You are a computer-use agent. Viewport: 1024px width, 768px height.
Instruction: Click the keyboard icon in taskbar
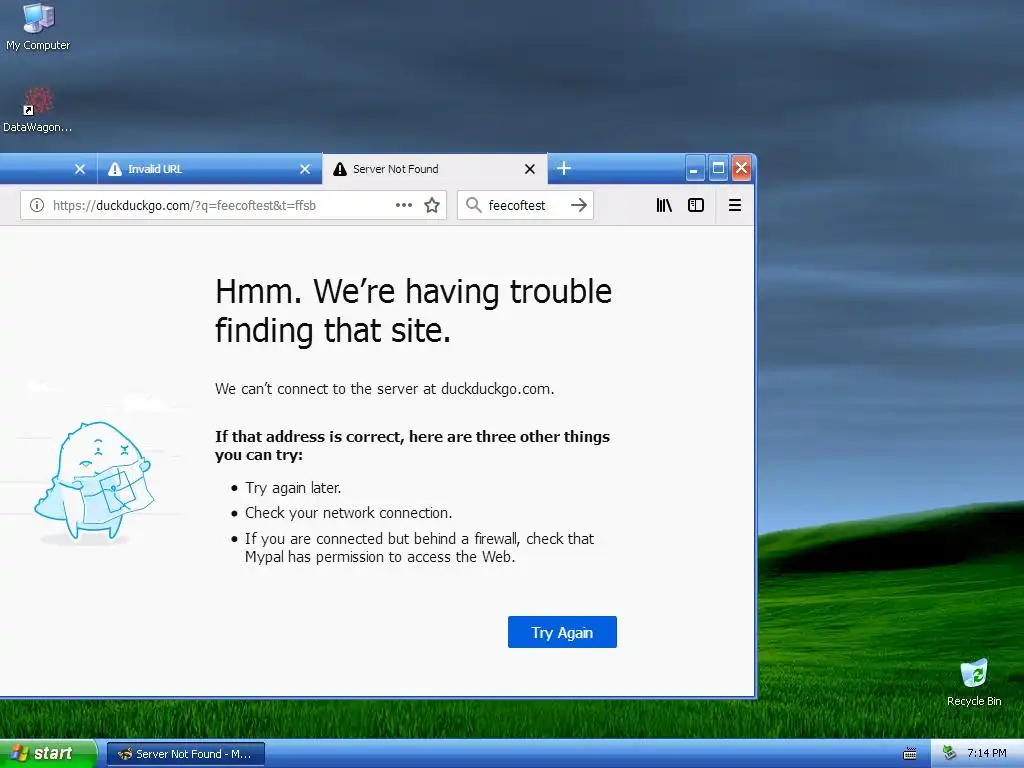click(909, 754)
